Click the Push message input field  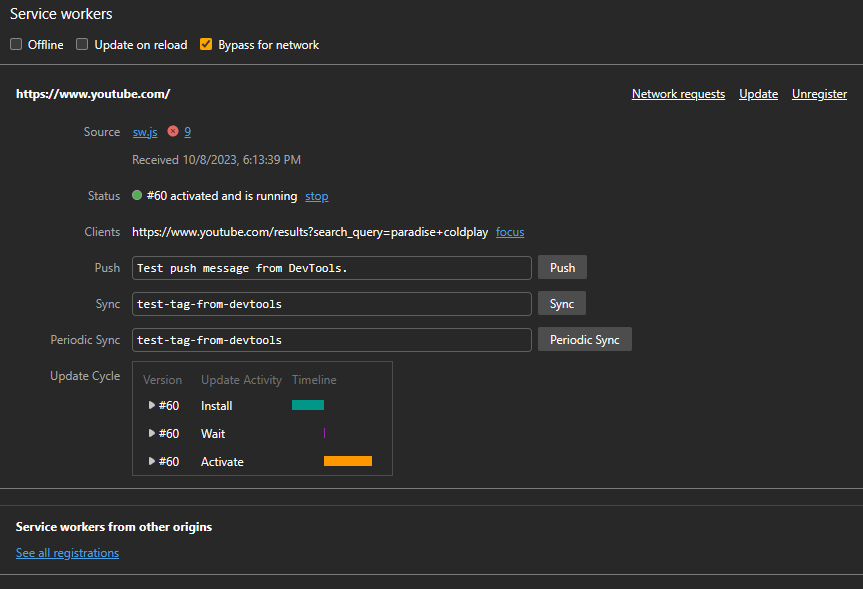(x=331, y=268)
